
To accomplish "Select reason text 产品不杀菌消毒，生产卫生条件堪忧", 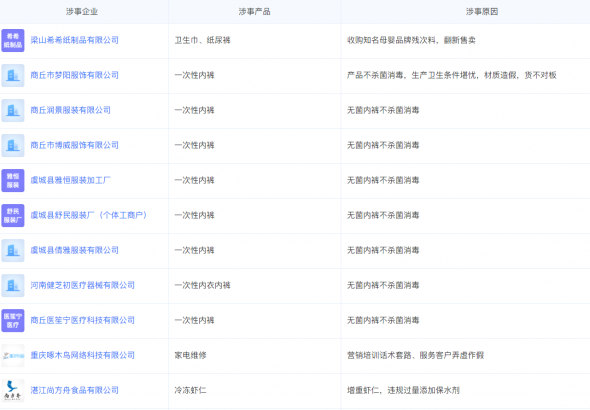I will tap(412, 75).
